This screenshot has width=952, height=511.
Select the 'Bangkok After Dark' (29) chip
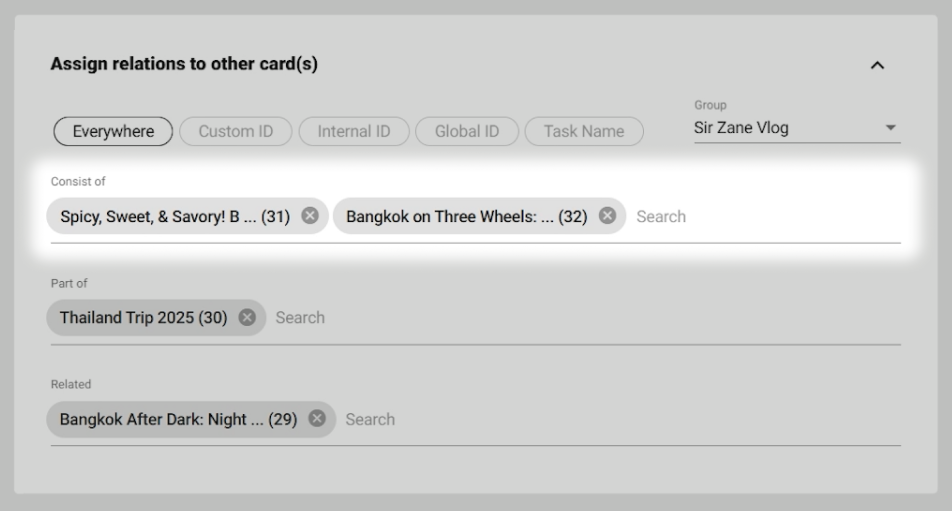pos(178,419)
